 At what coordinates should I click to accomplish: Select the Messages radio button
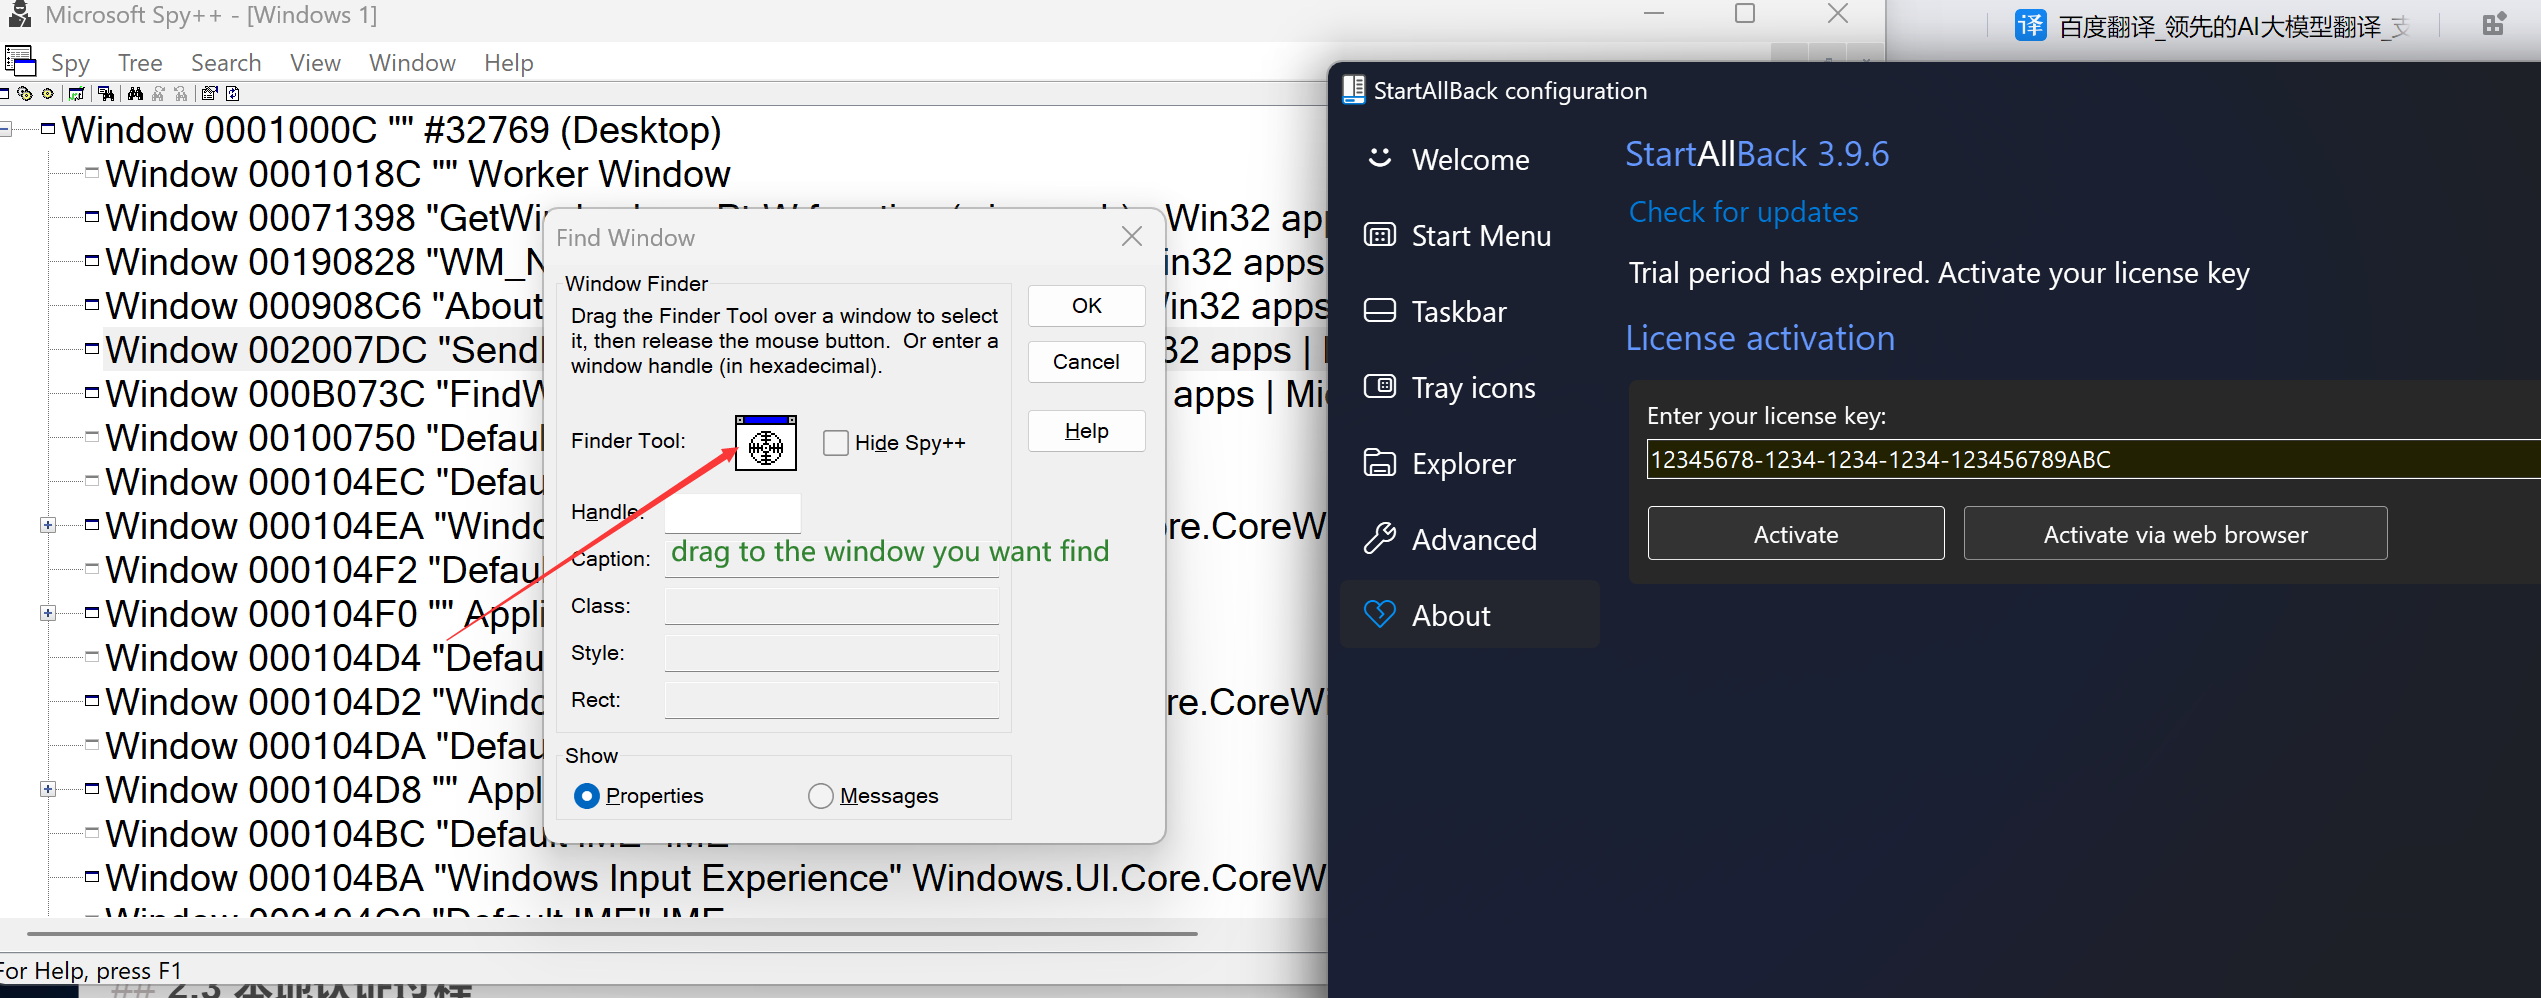click(821, 796)
